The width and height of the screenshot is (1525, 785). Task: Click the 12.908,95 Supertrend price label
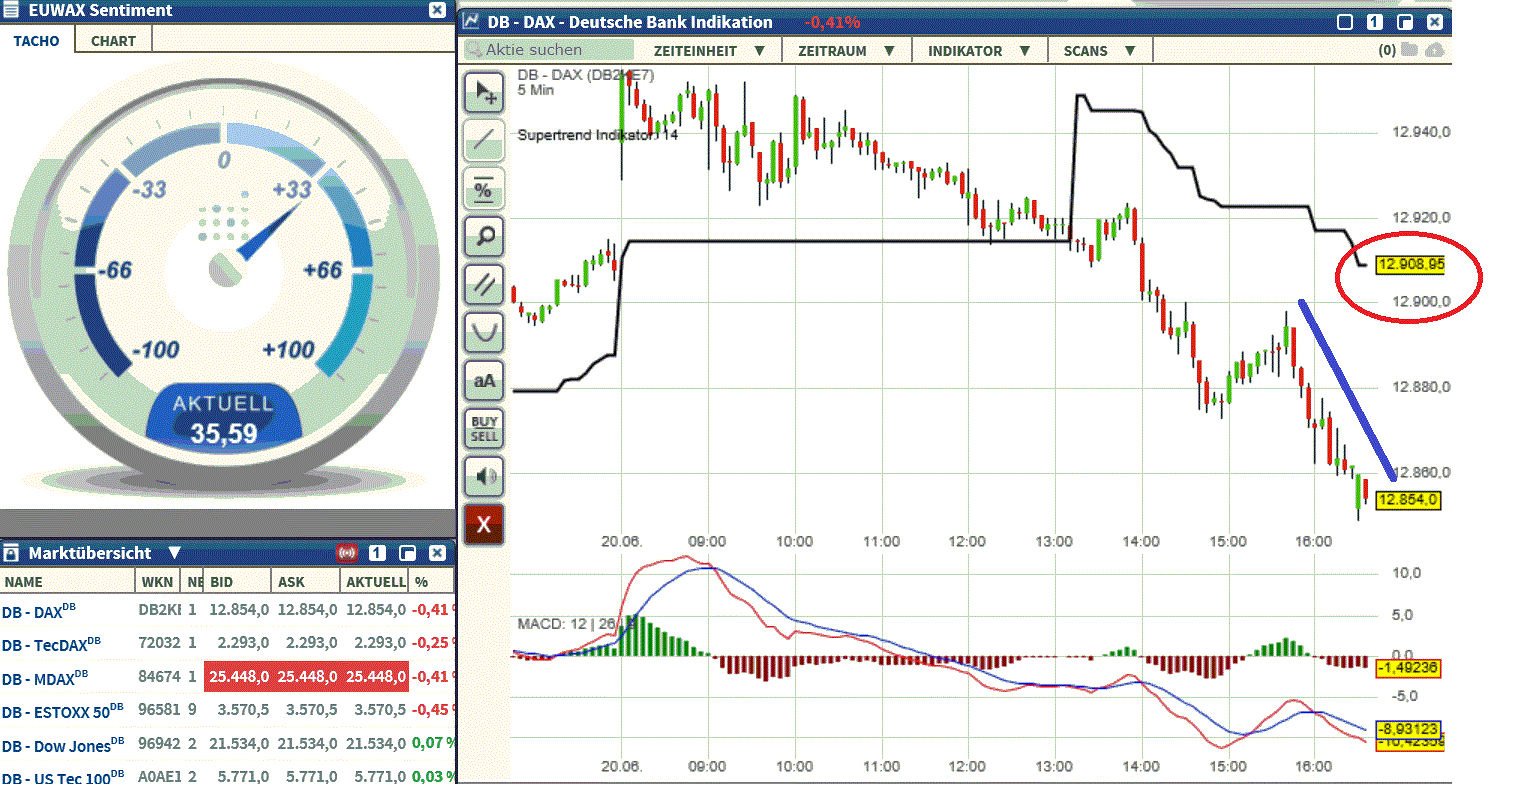pyautogui.click(x=1410, y=265)
